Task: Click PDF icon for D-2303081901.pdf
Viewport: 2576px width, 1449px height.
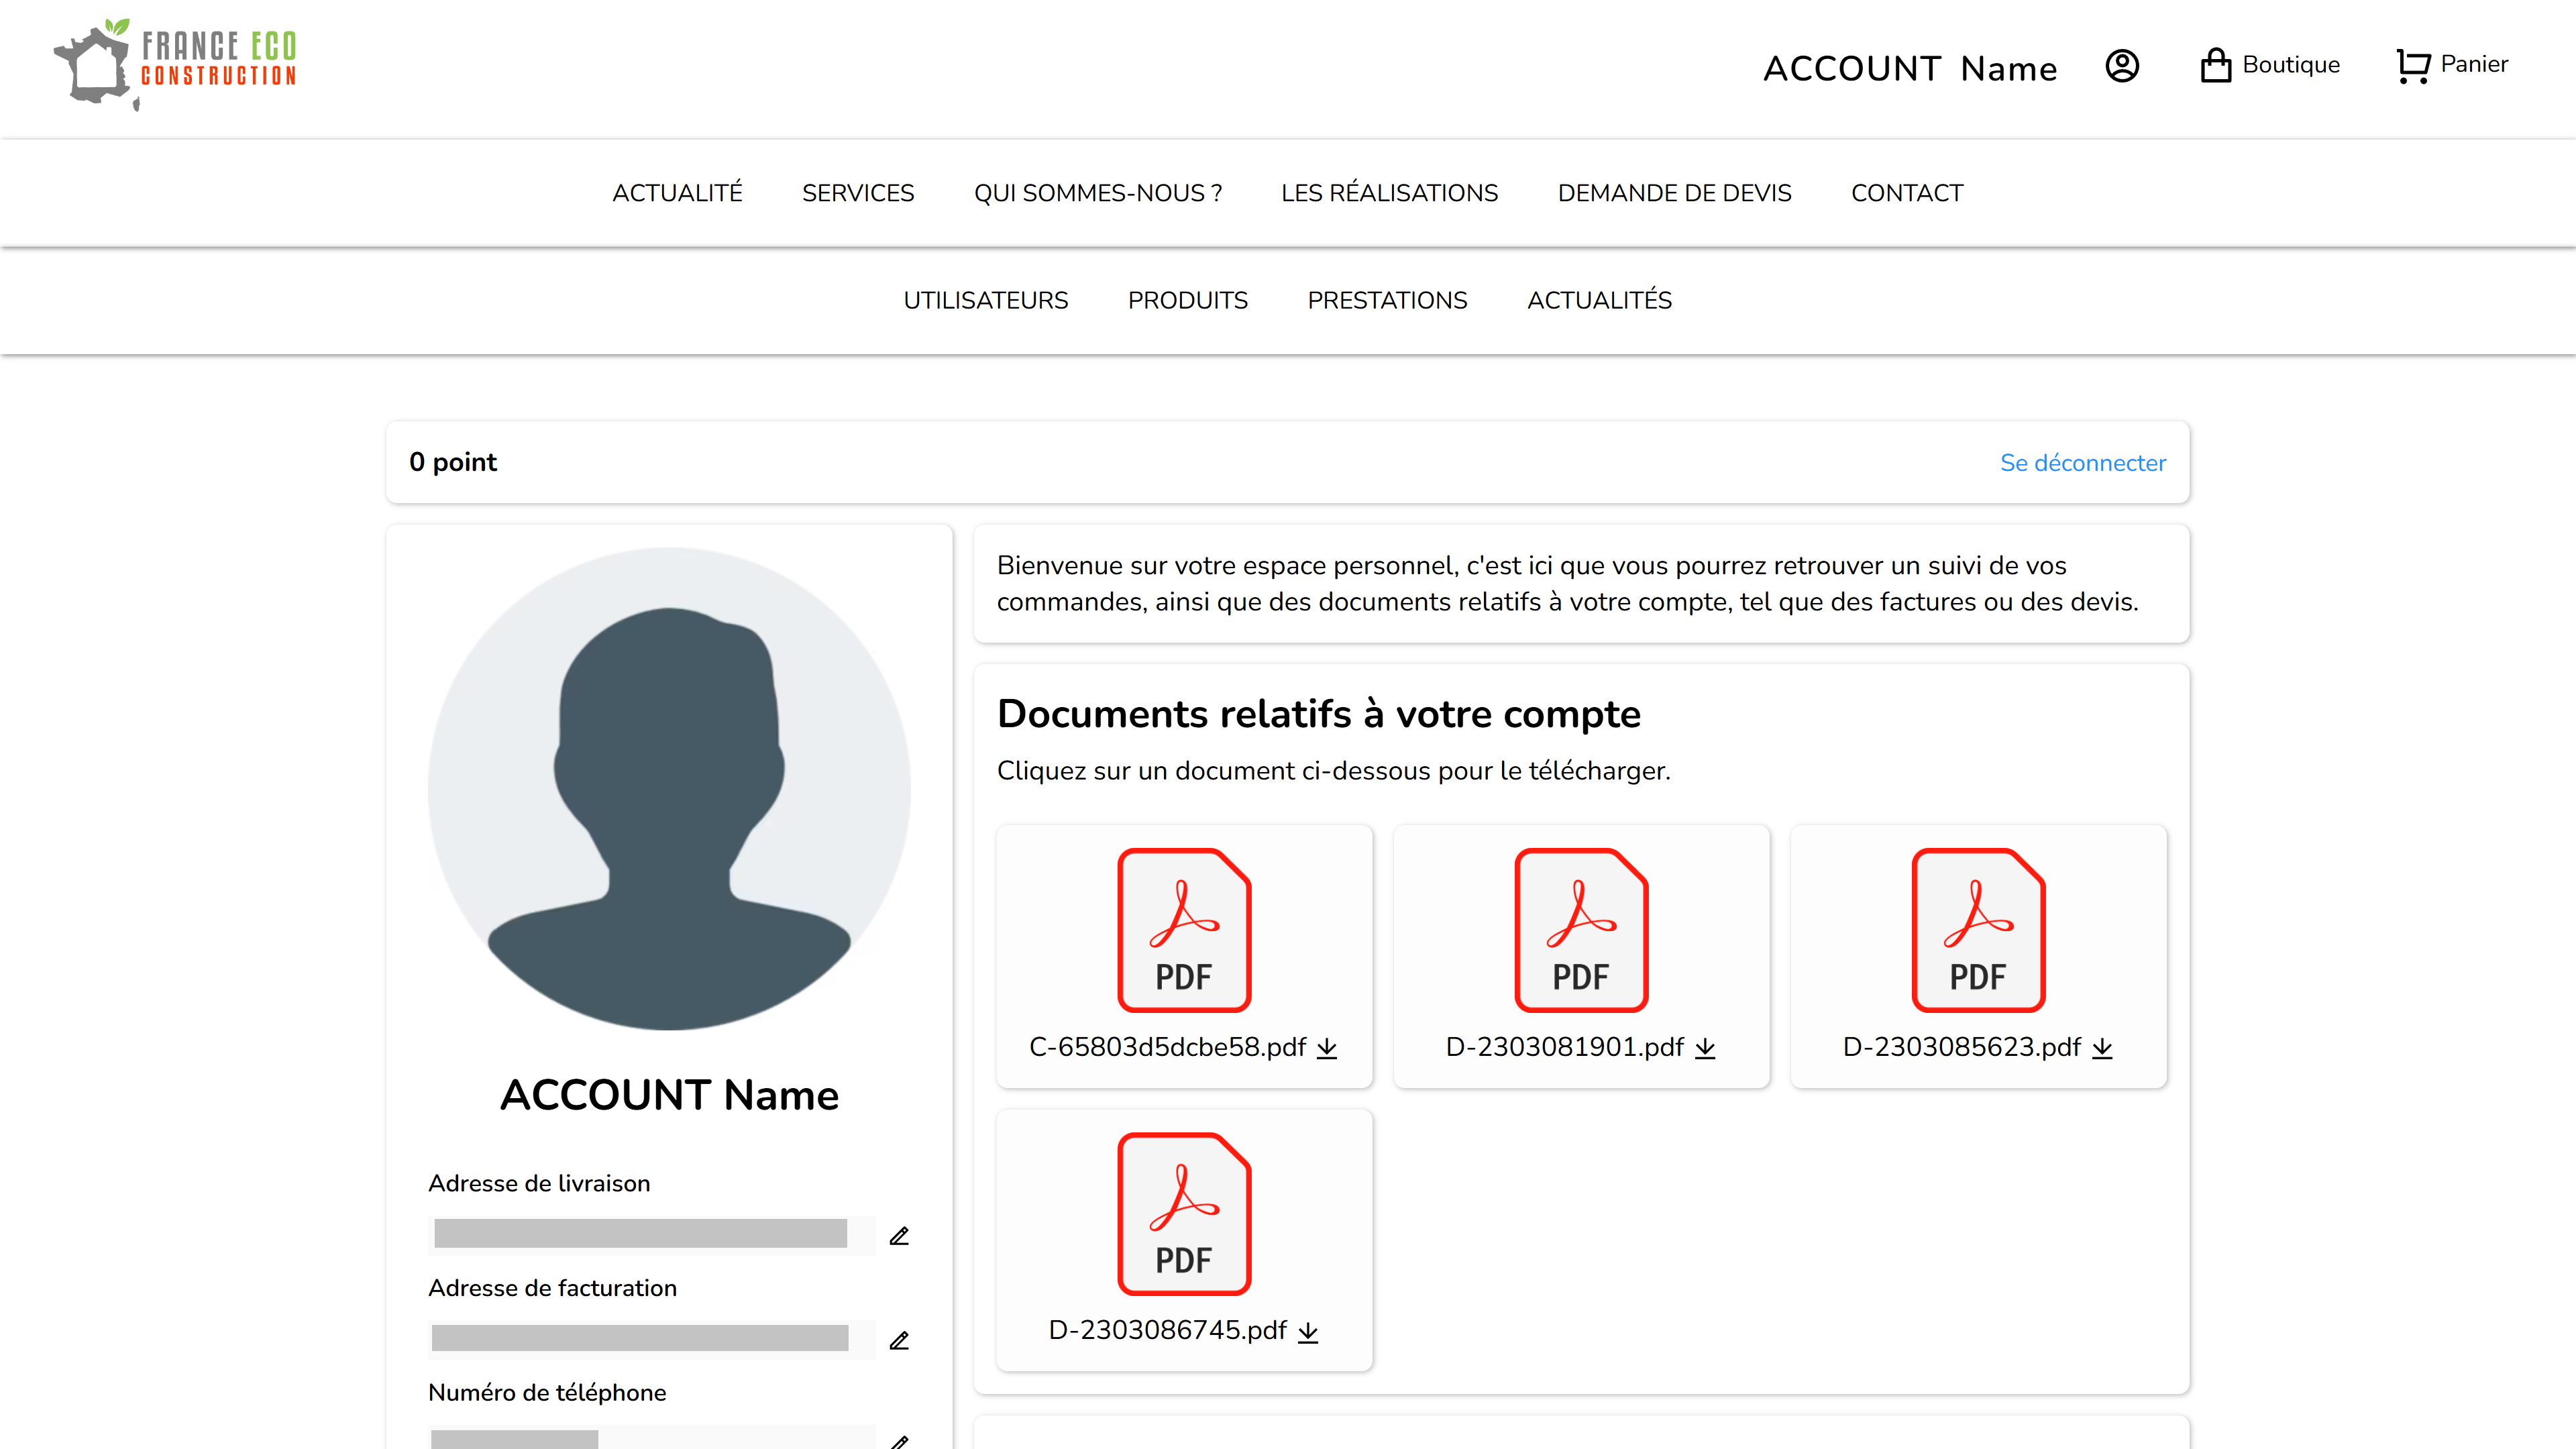Action: 1581,930
